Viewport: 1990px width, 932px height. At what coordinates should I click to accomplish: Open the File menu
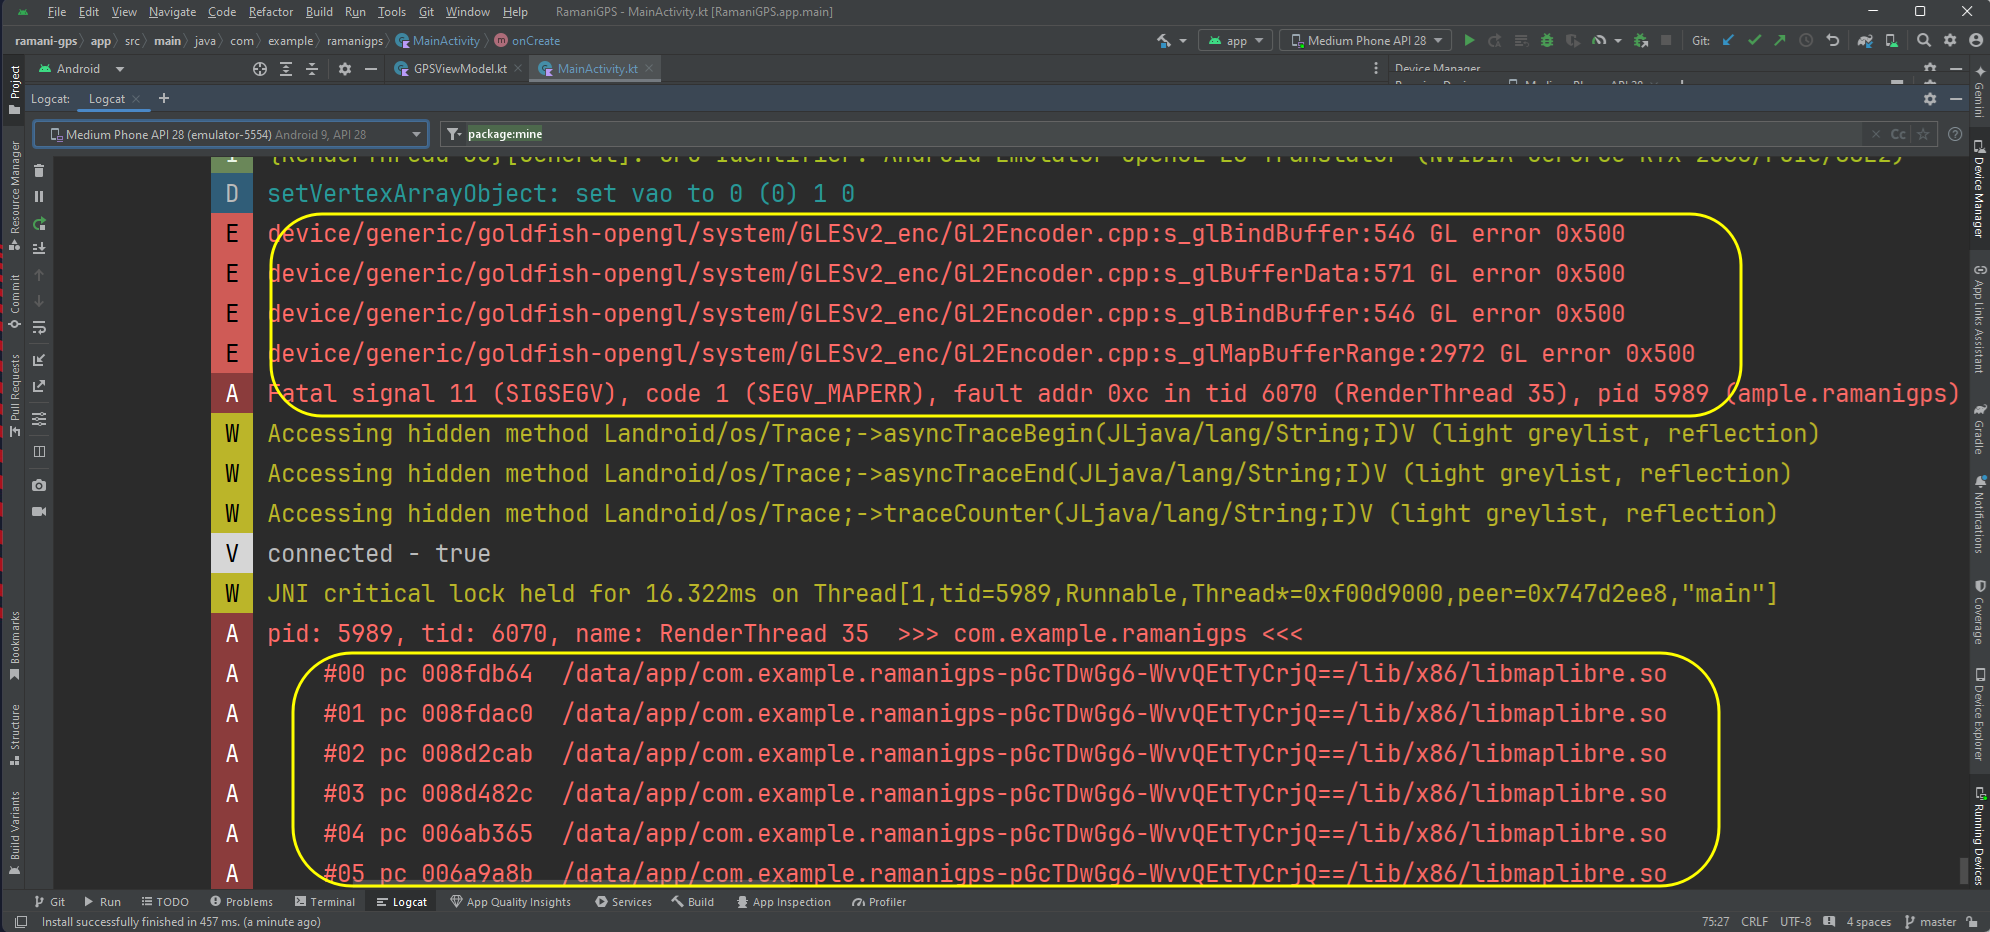pos(56,12)
